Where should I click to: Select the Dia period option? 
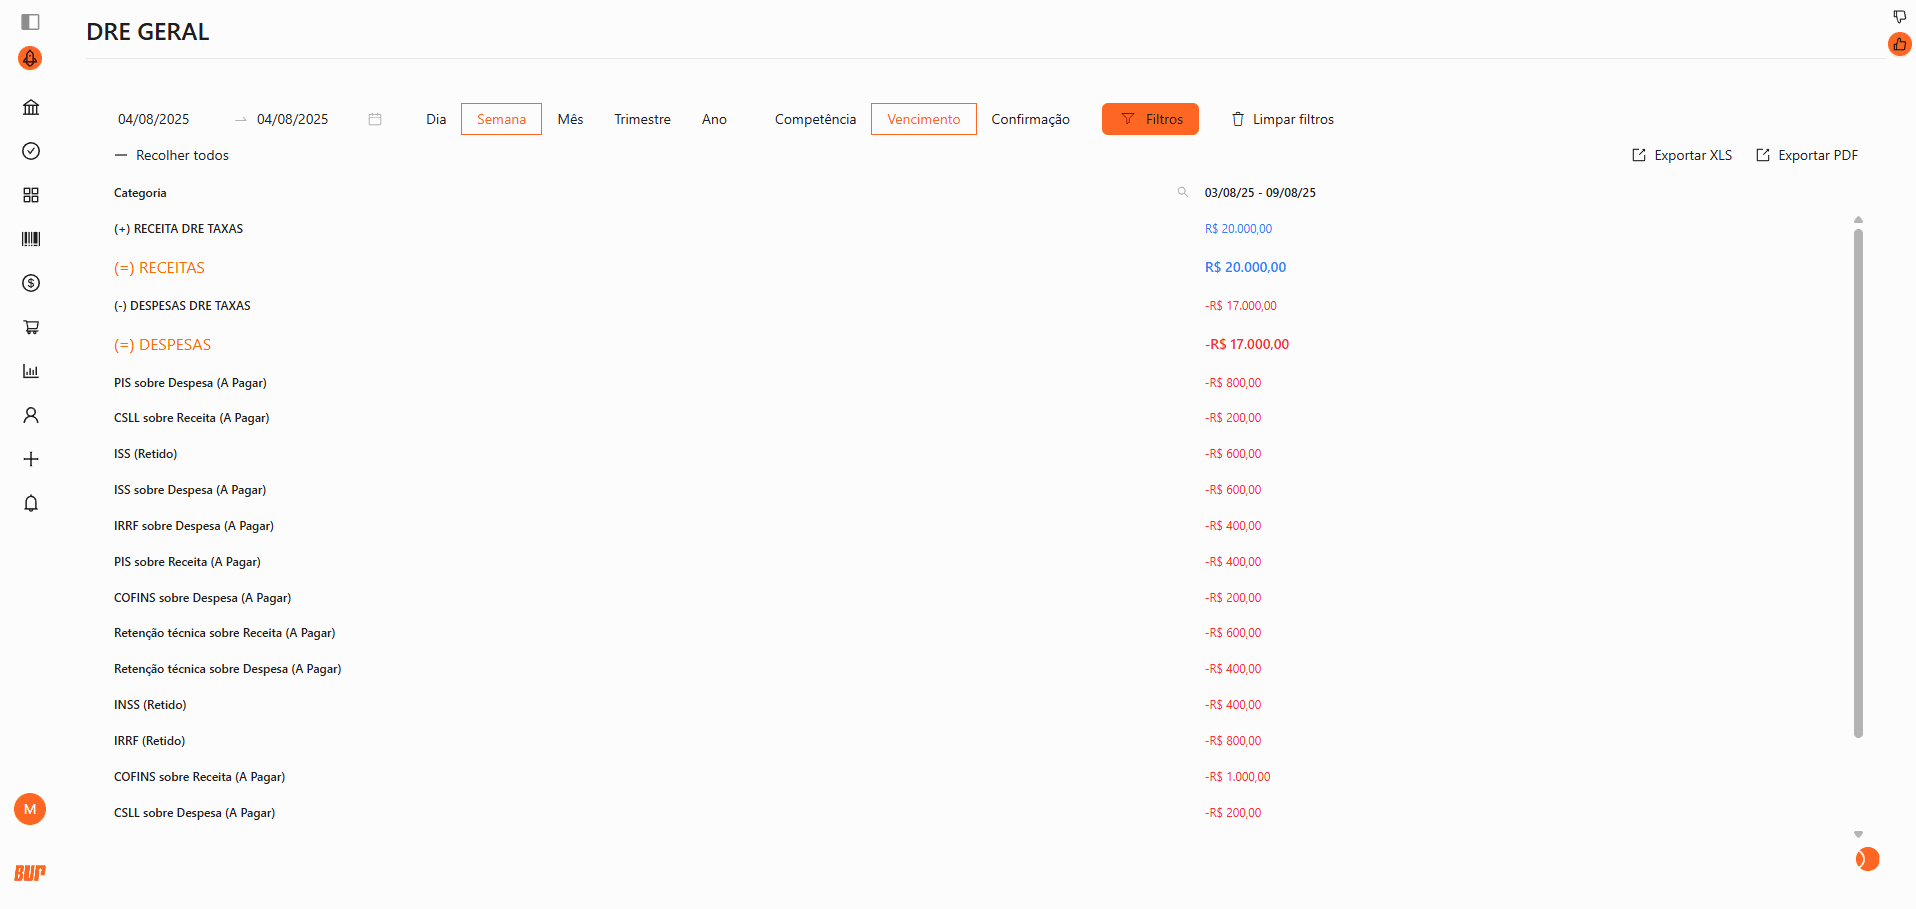[x=436, y=119]
